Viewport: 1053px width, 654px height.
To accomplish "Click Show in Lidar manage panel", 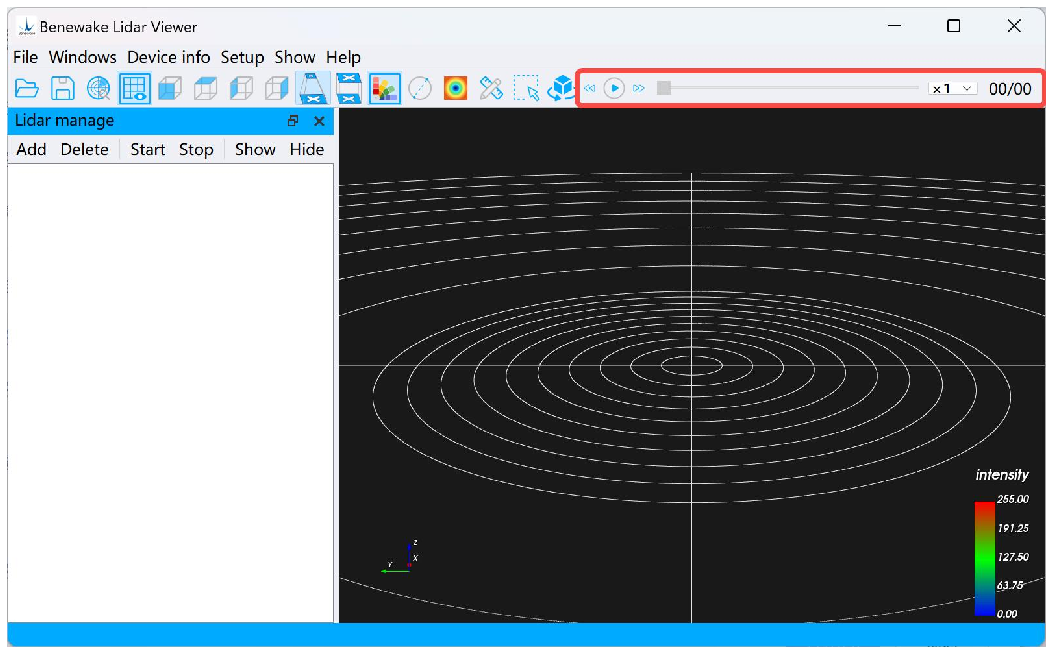I will (x=255, y=149).
